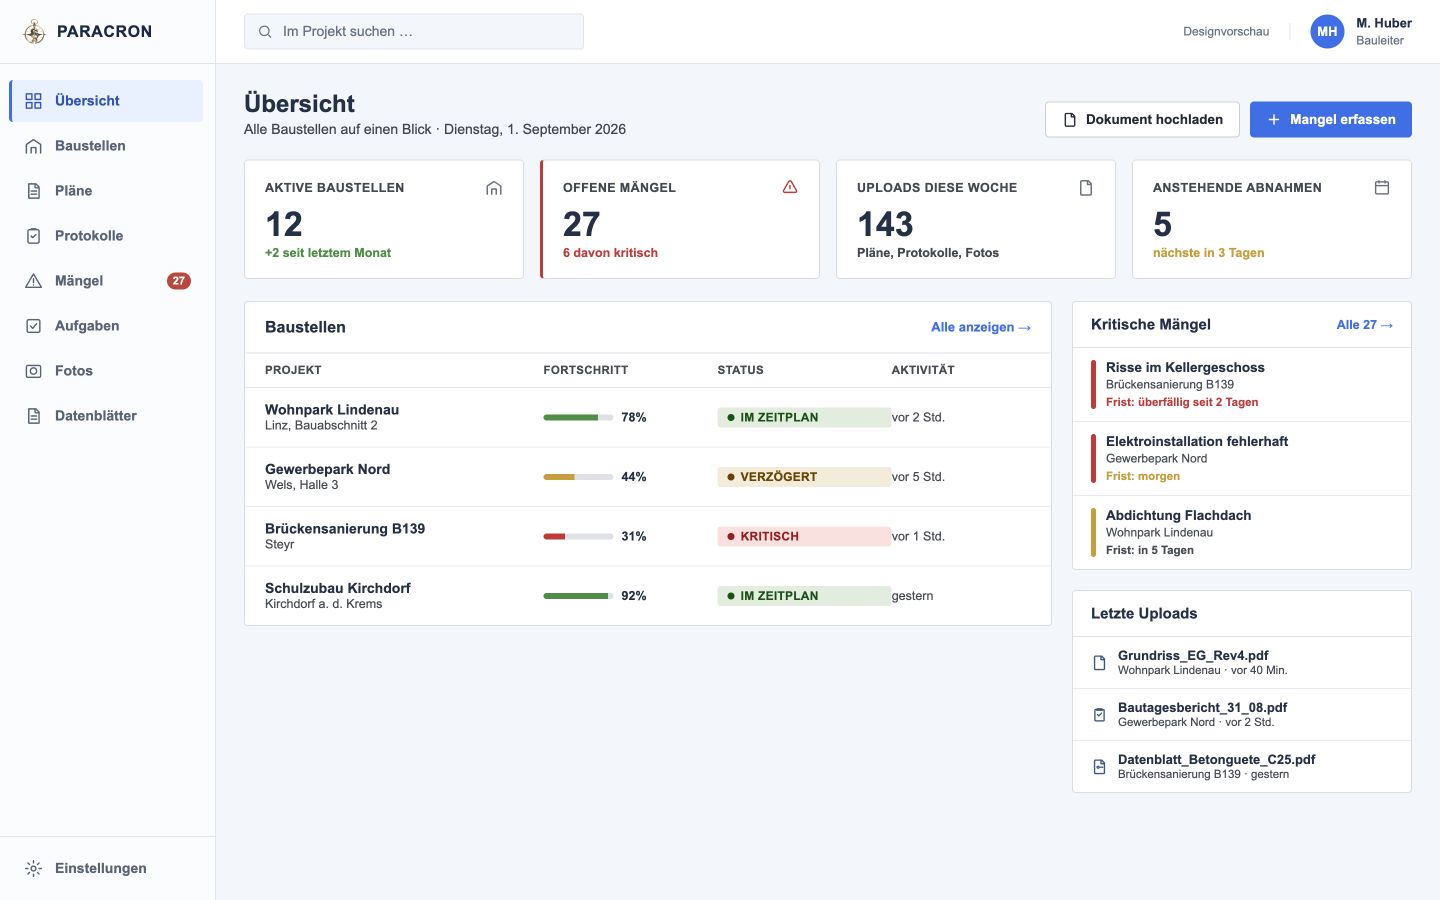Click the Designvorschau label in the header
The width and height of the screenshot is (1440, 900).
click(x=1226, y=32)
